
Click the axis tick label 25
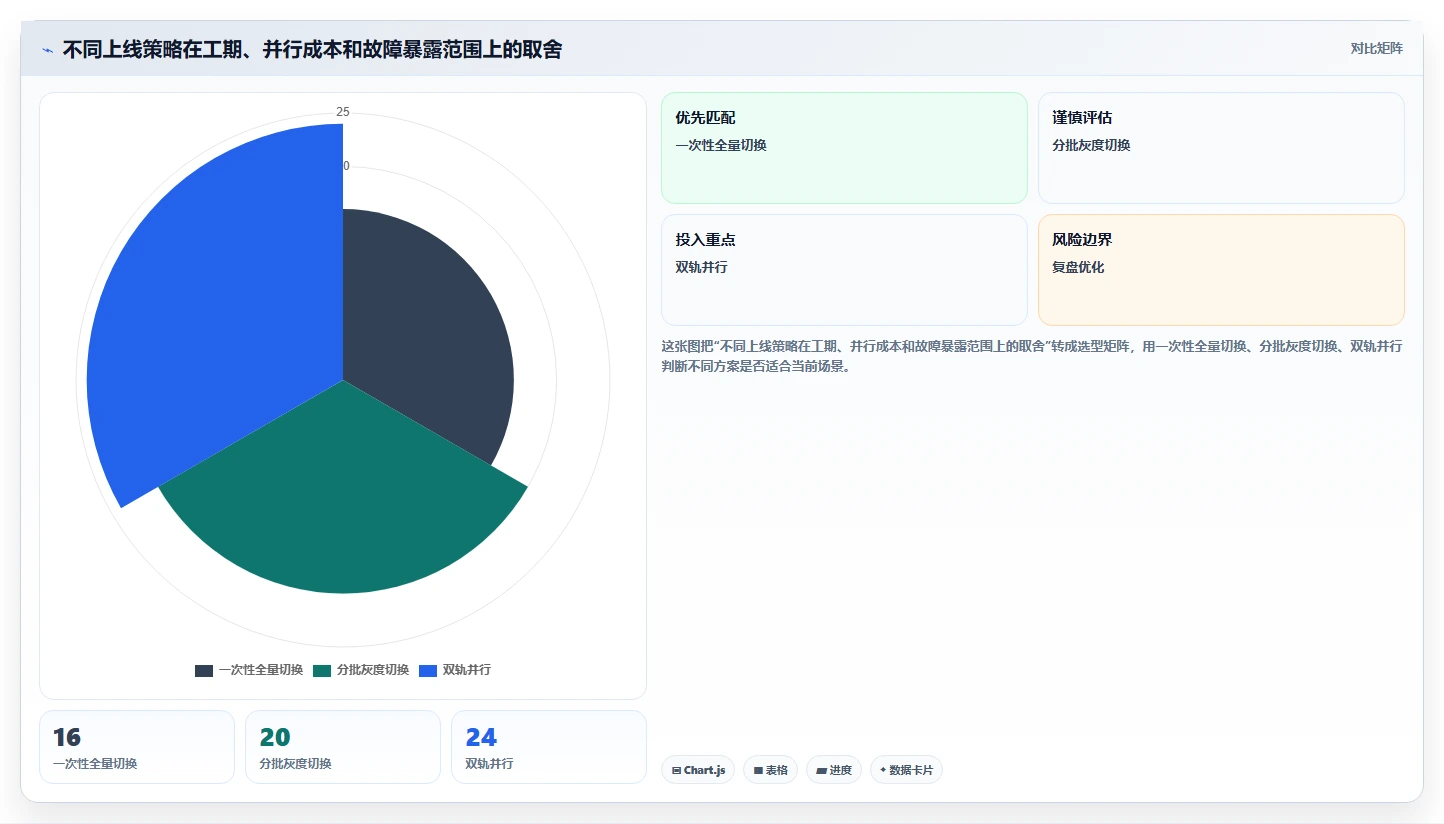pos(343,112)
